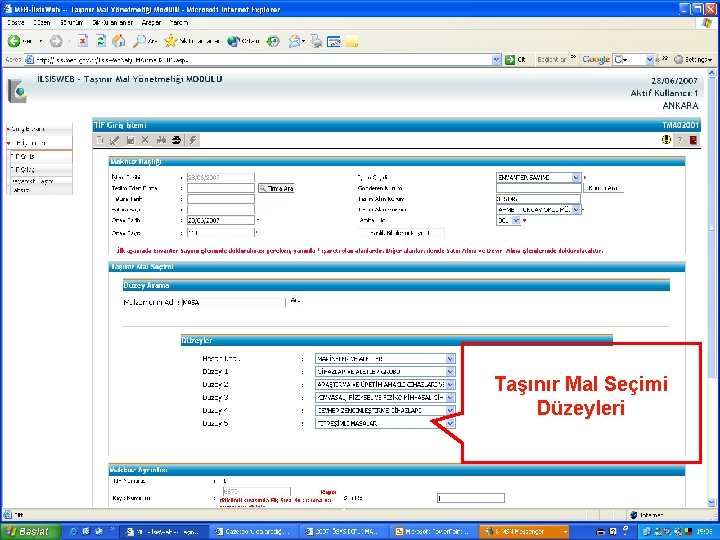720x540 pixels.
Task: Click the Onay Tarihi date input field
Action: pos(221,220)
